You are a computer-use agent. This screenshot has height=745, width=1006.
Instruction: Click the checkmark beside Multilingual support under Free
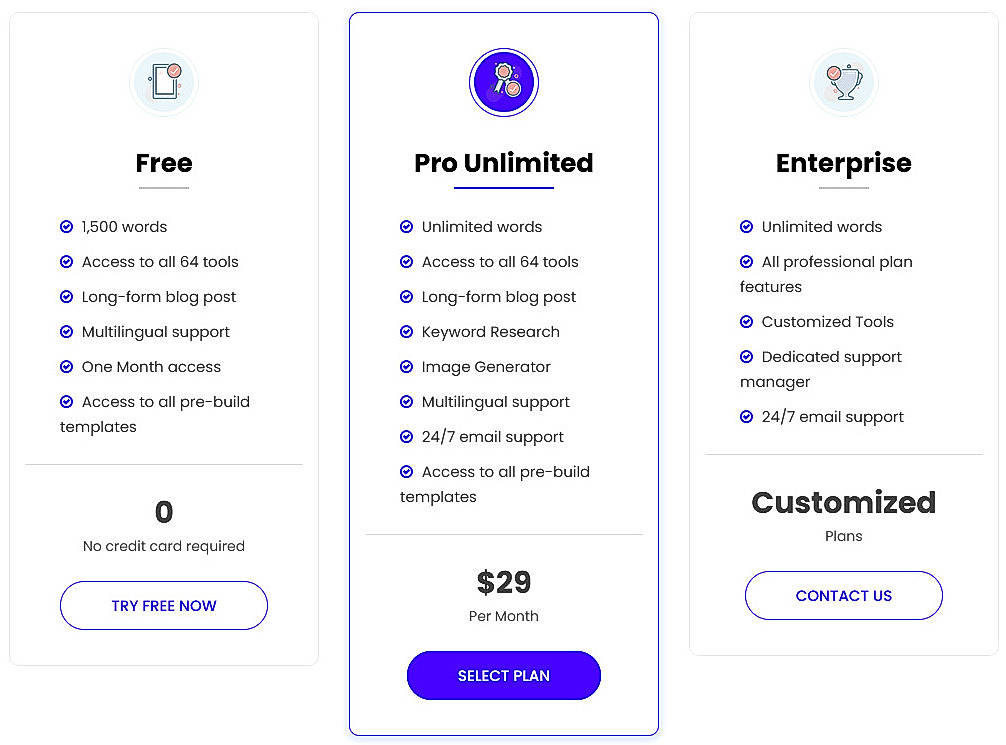[x=66, y=332]
